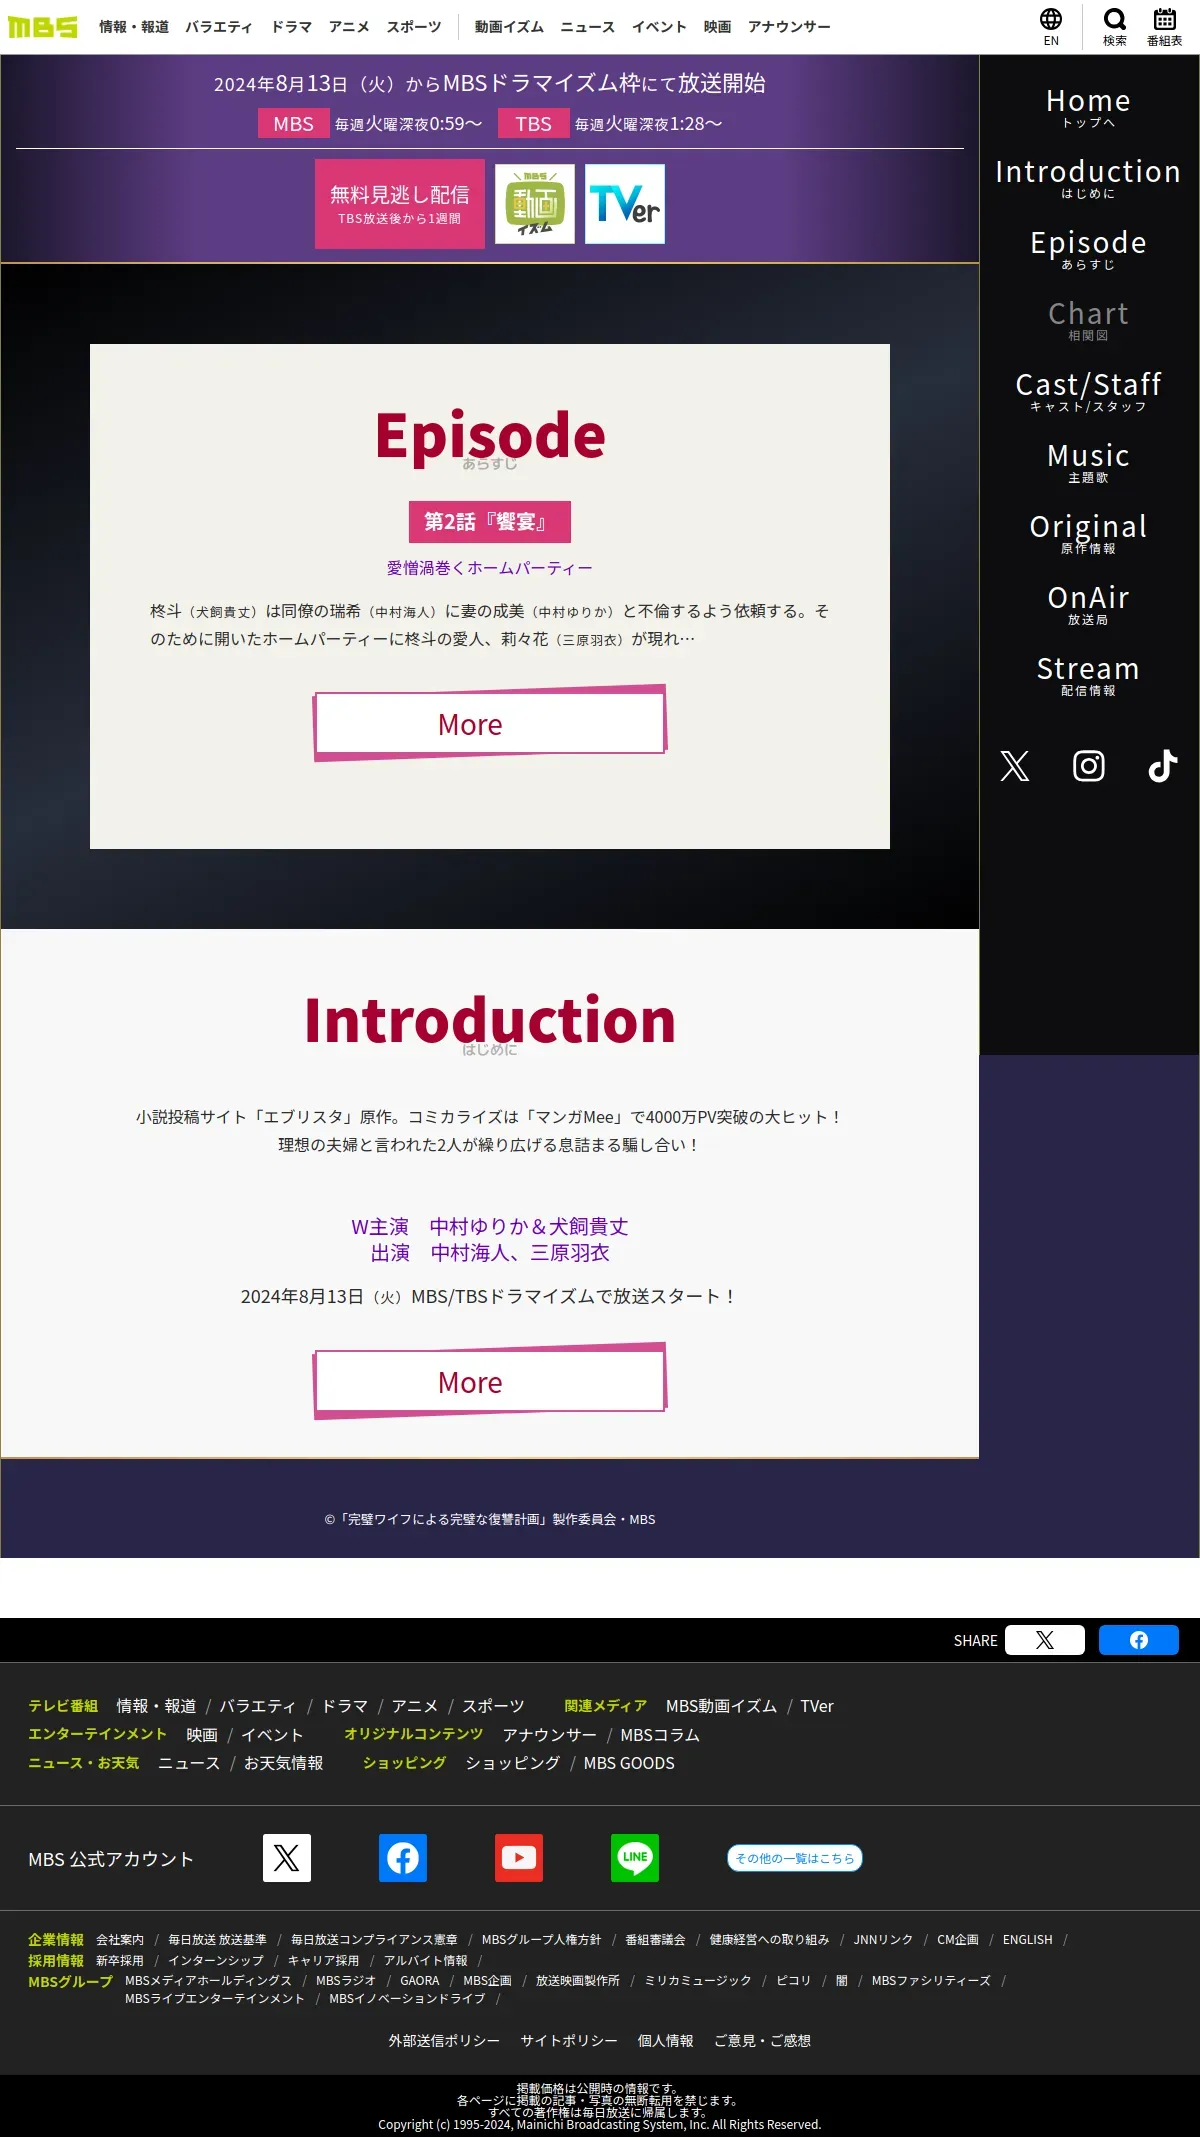
Task: Go to OnAir 放送局 in the sidebar
Action: (x=1088, y=604)
